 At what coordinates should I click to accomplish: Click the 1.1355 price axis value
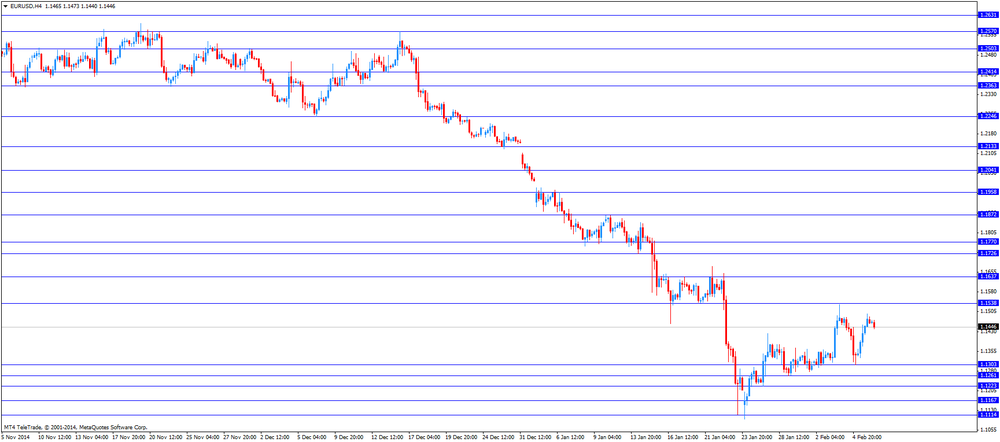[989, 351]
